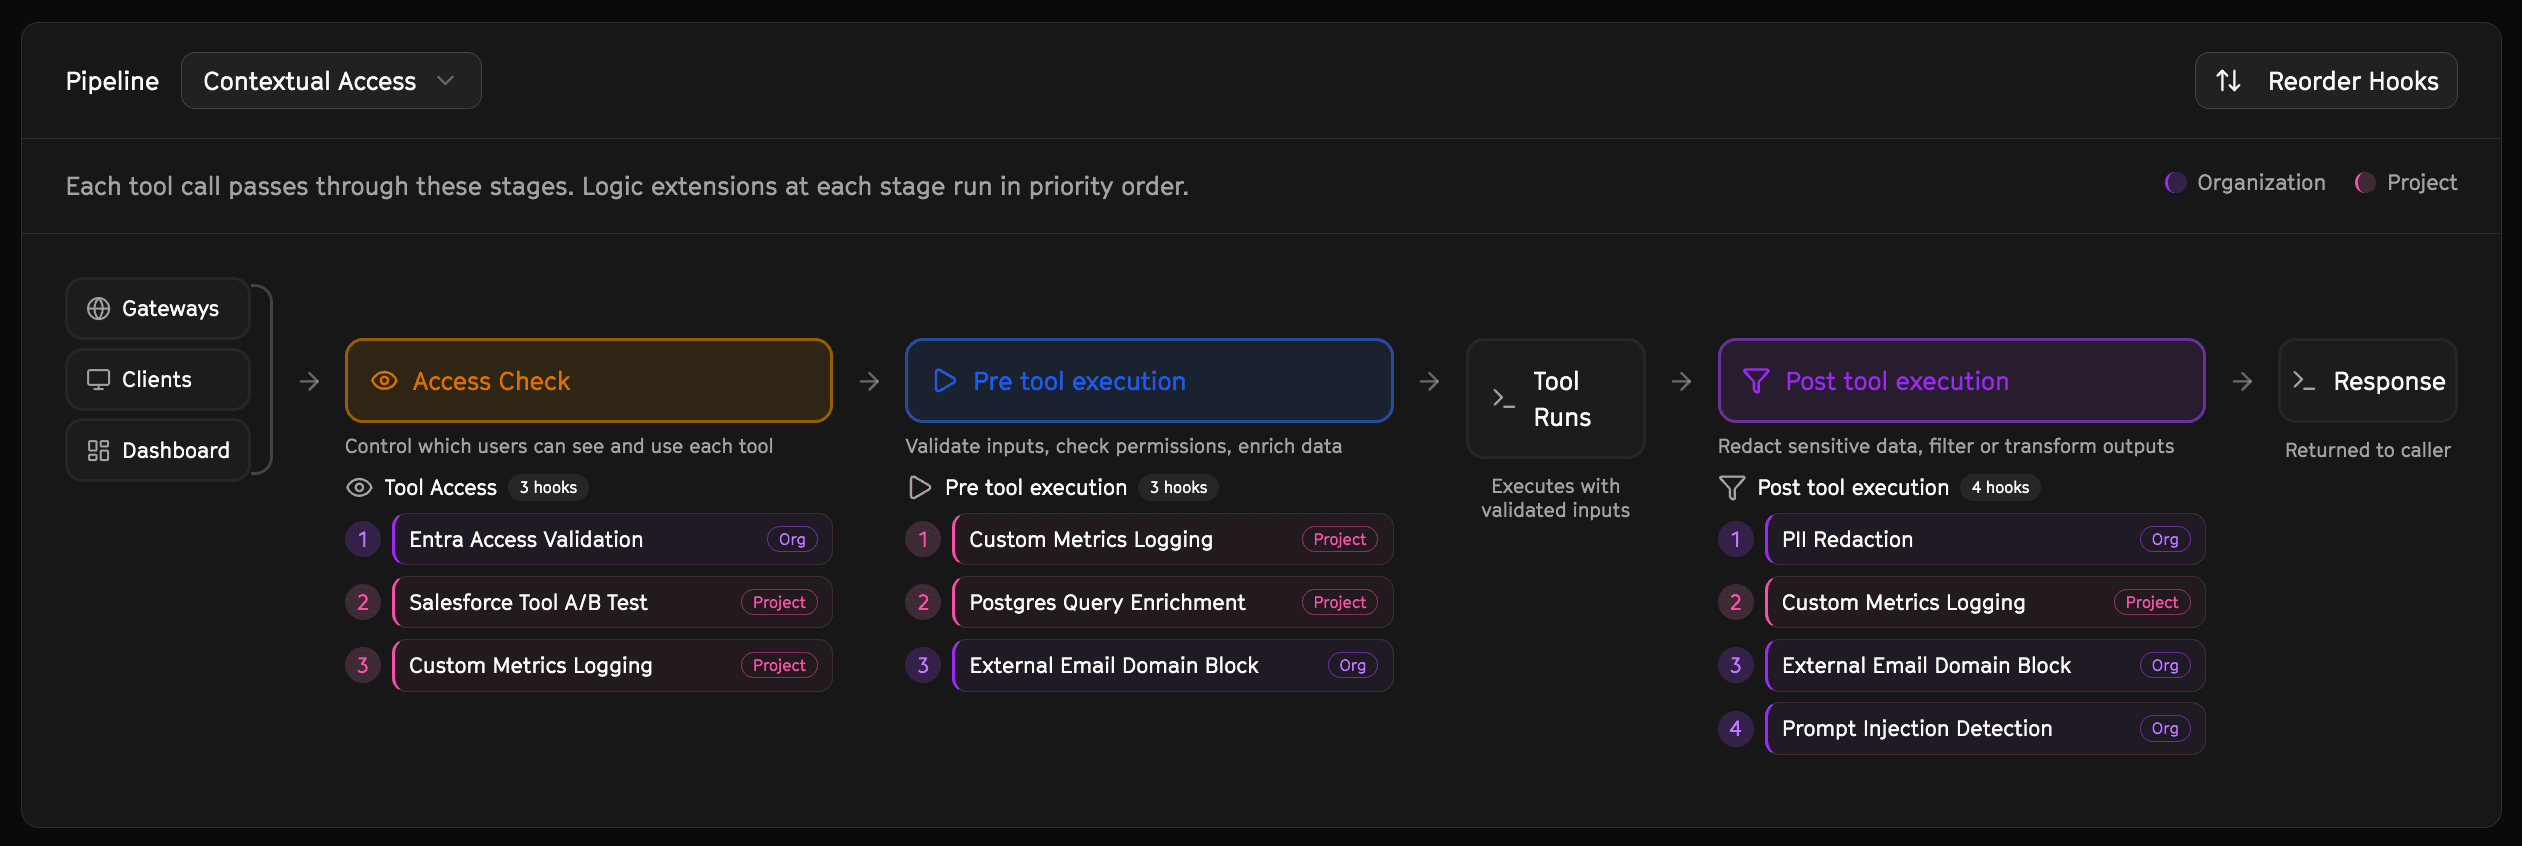Click the Org tag on Entra Access Validation
The height and width of the screenshot is (846, 2522).
pos(792,540)
